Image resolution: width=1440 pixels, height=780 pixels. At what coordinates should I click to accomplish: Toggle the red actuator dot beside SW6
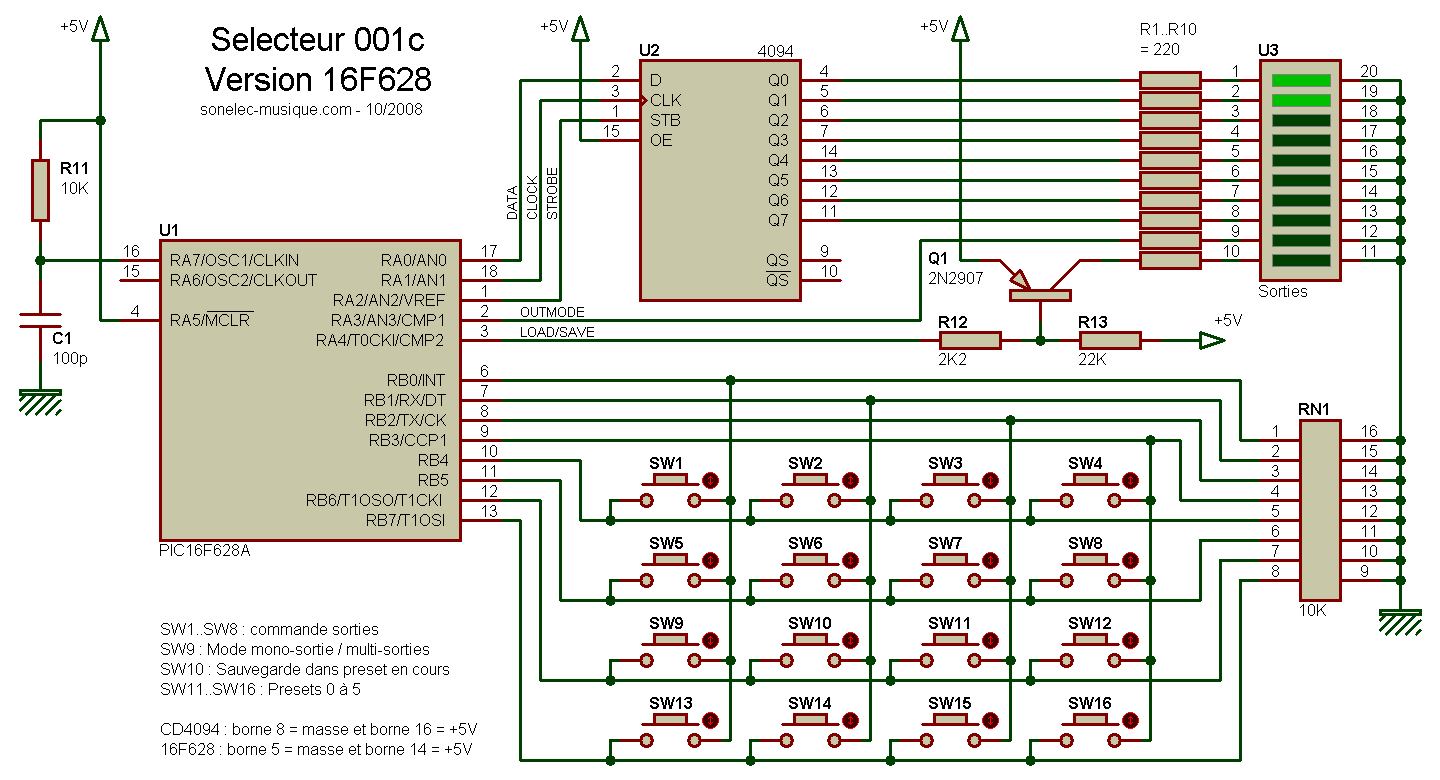click(x=851, y=560)
